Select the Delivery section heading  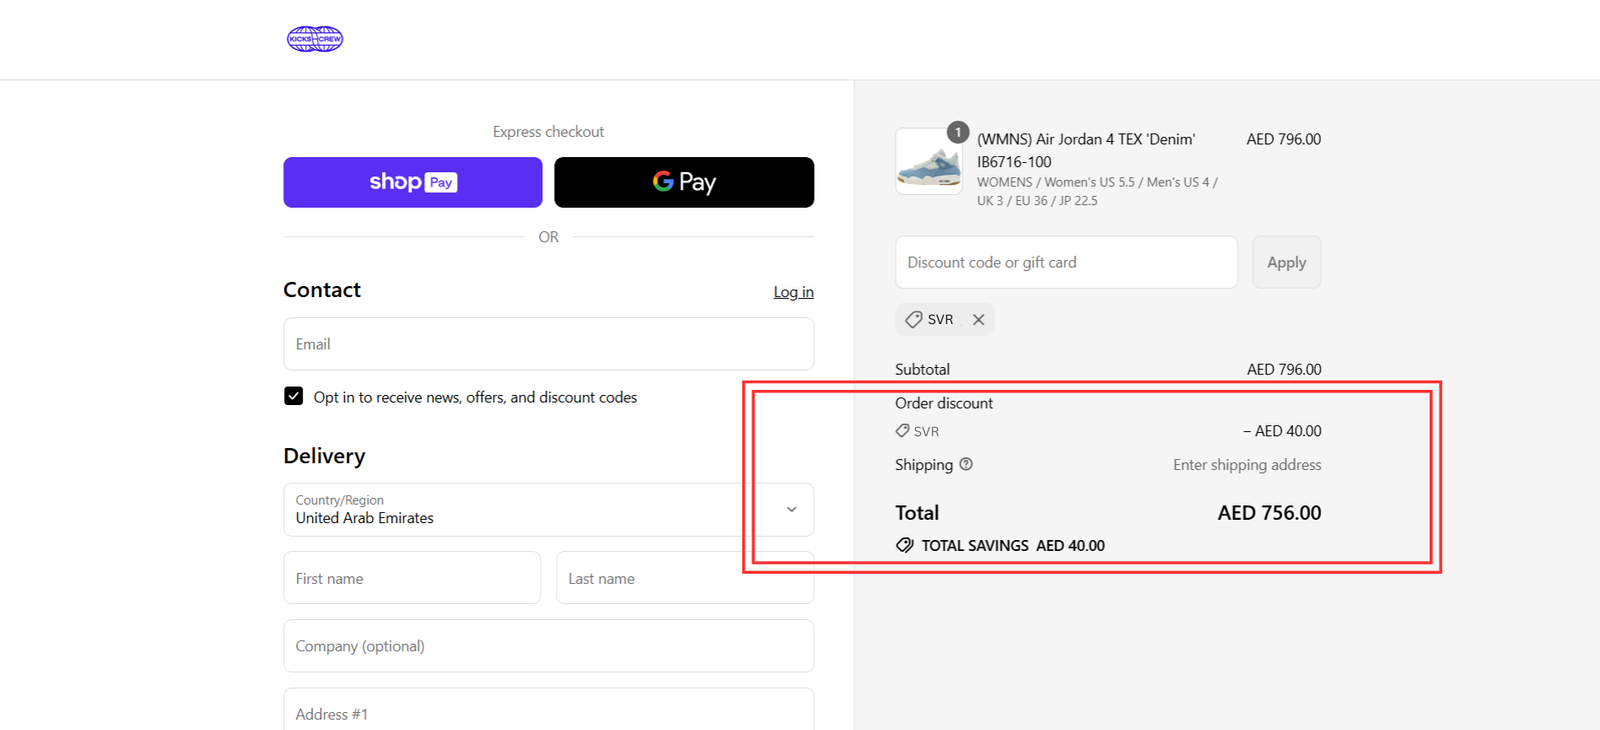tap(324, 456)
